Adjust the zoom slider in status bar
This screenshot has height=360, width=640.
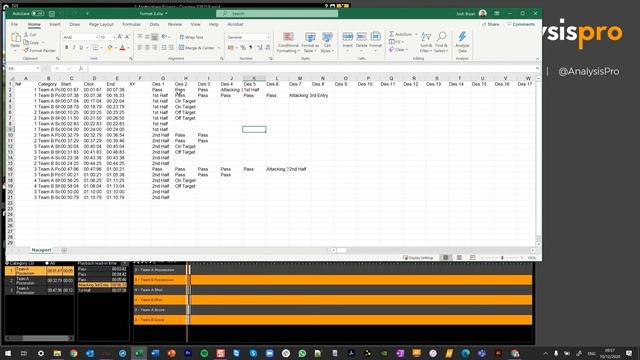tap(502, 258)
